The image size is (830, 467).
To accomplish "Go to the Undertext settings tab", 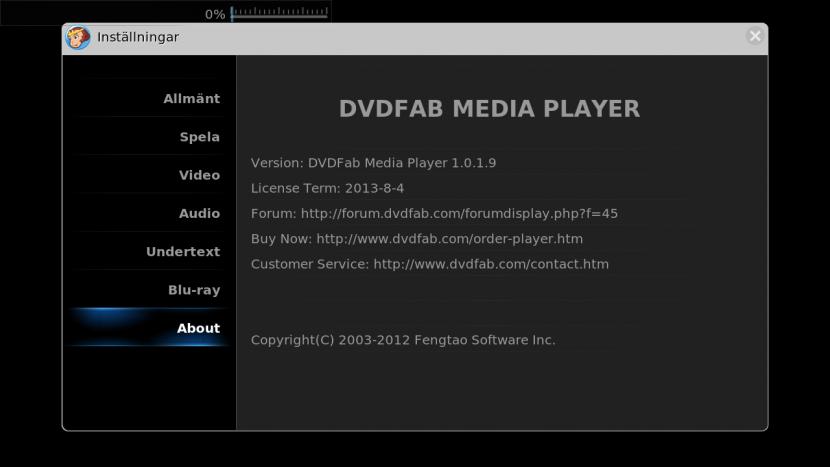I will [149, 252].
